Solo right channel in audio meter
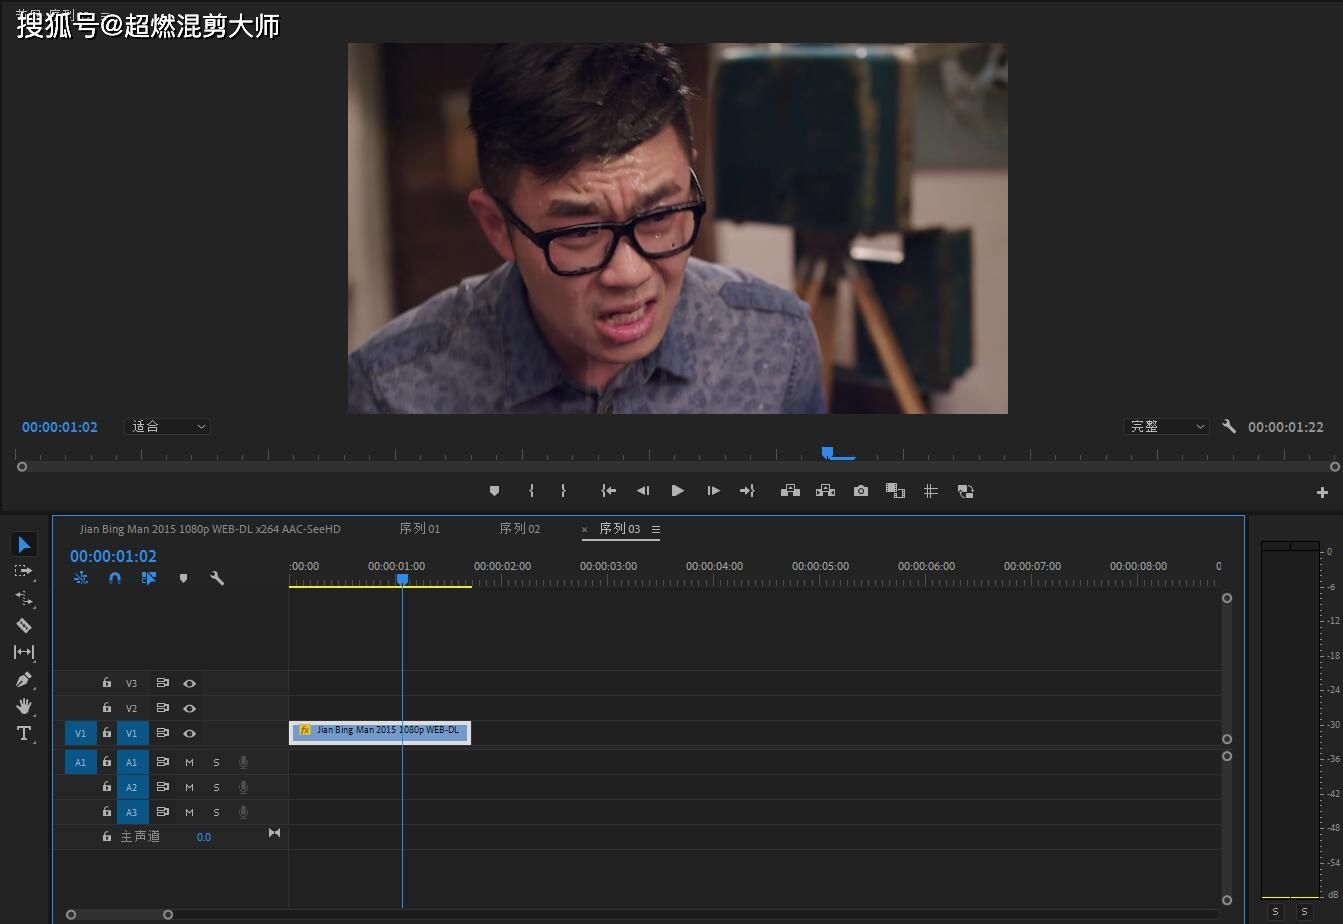The width and height of the screenshot is (1343, 924). (x=1304, y=912)
